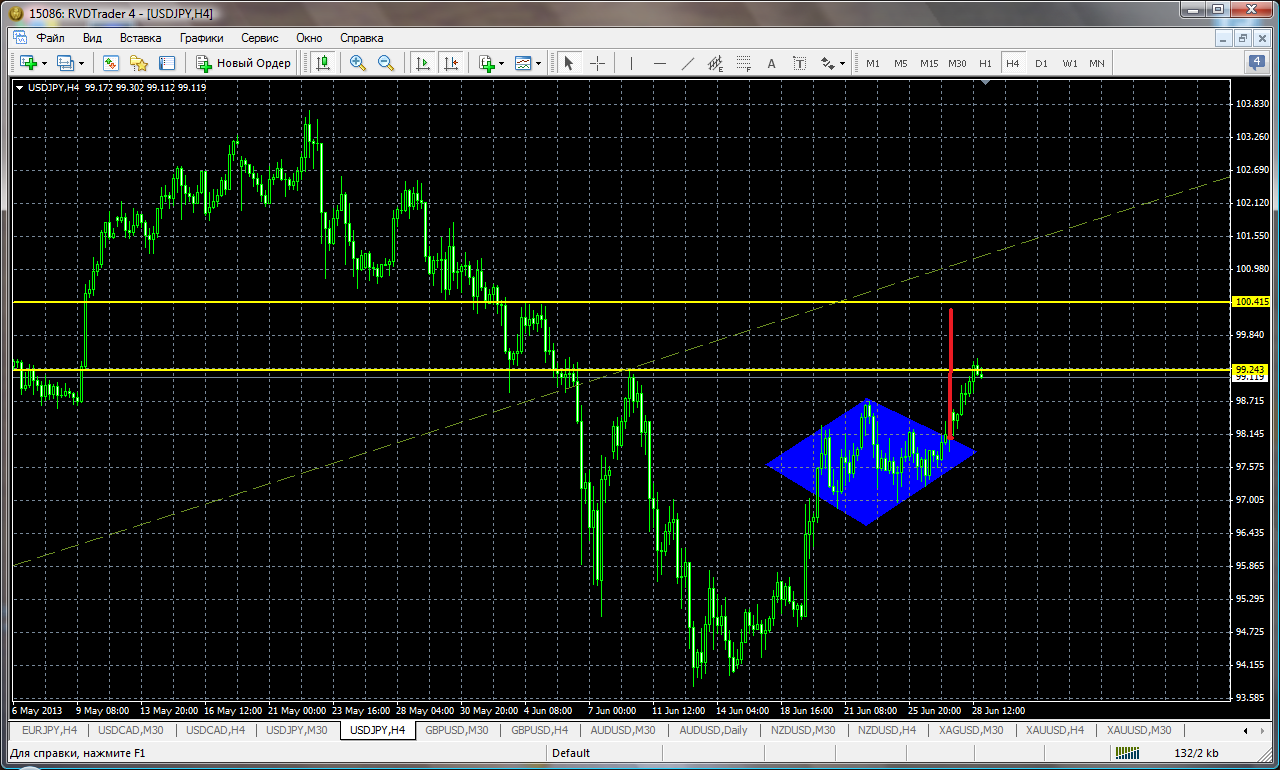Expand the Profiles dropdown arrow

(82, 63)
